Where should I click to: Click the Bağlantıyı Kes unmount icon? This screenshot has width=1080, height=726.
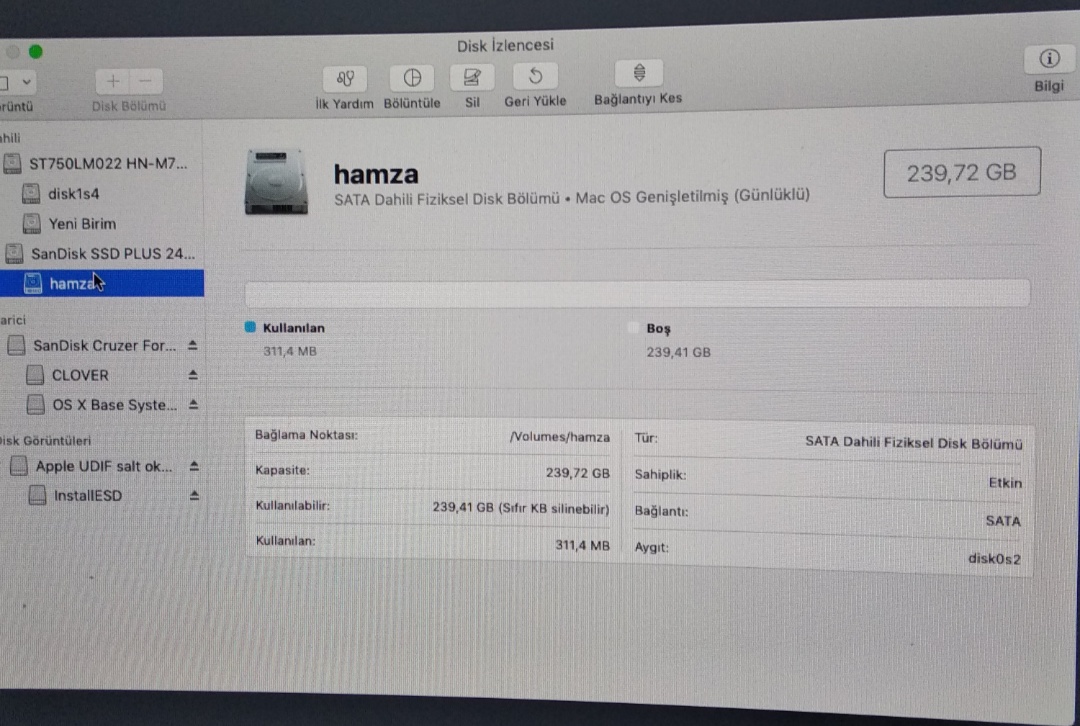[639, 73]
